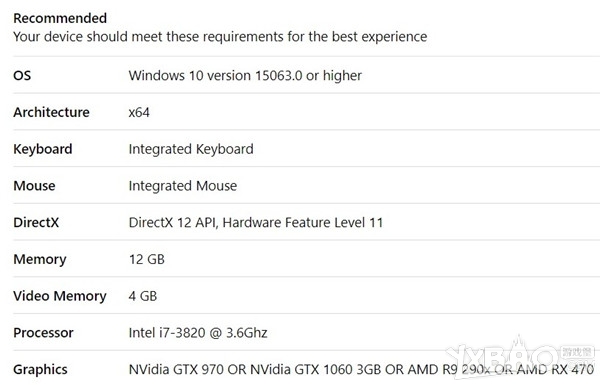
Task: Click the Graphics row label
Action: coord(40,370)
